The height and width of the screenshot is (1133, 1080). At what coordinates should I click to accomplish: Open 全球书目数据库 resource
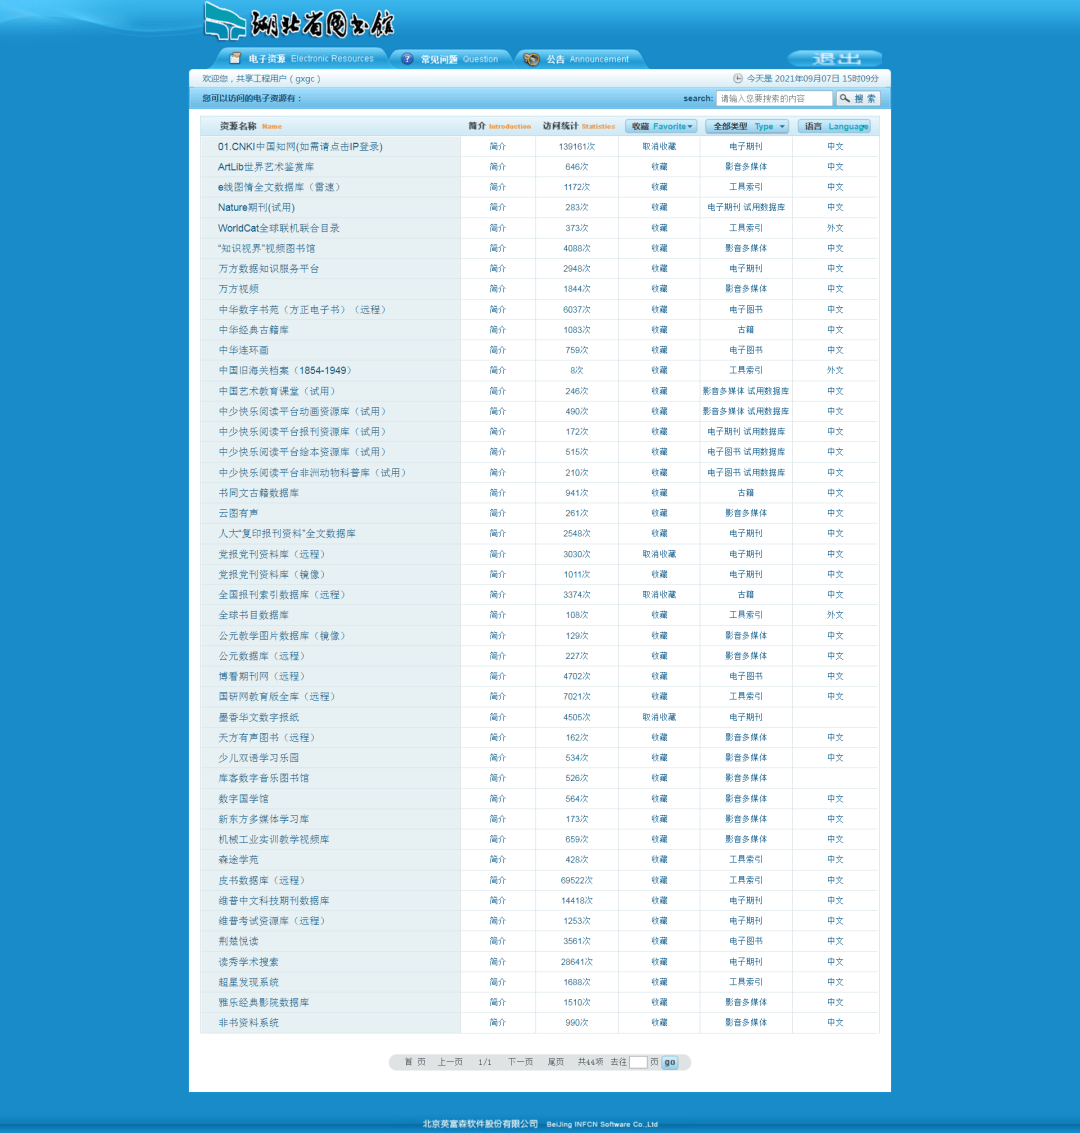(x=253, y=615)
